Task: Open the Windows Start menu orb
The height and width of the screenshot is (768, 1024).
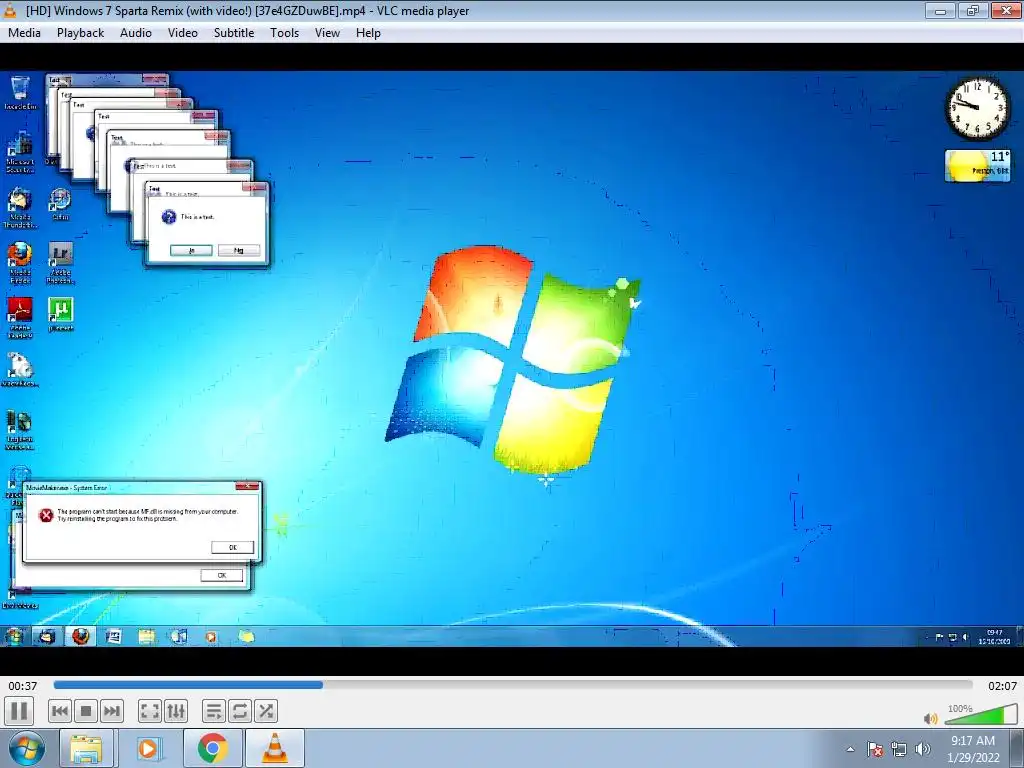Action: pos(26,748)
